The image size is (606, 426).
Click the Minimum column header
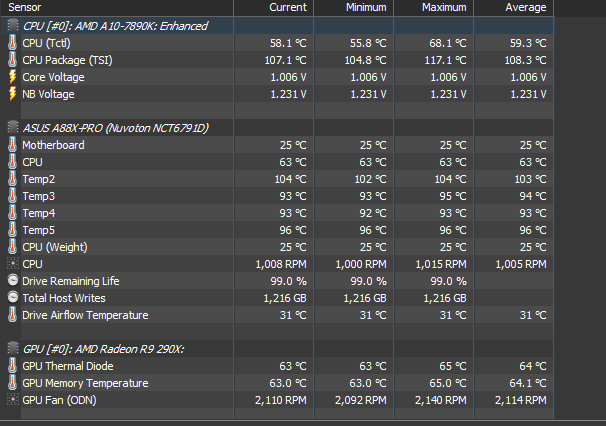click(x=354, y=7)
